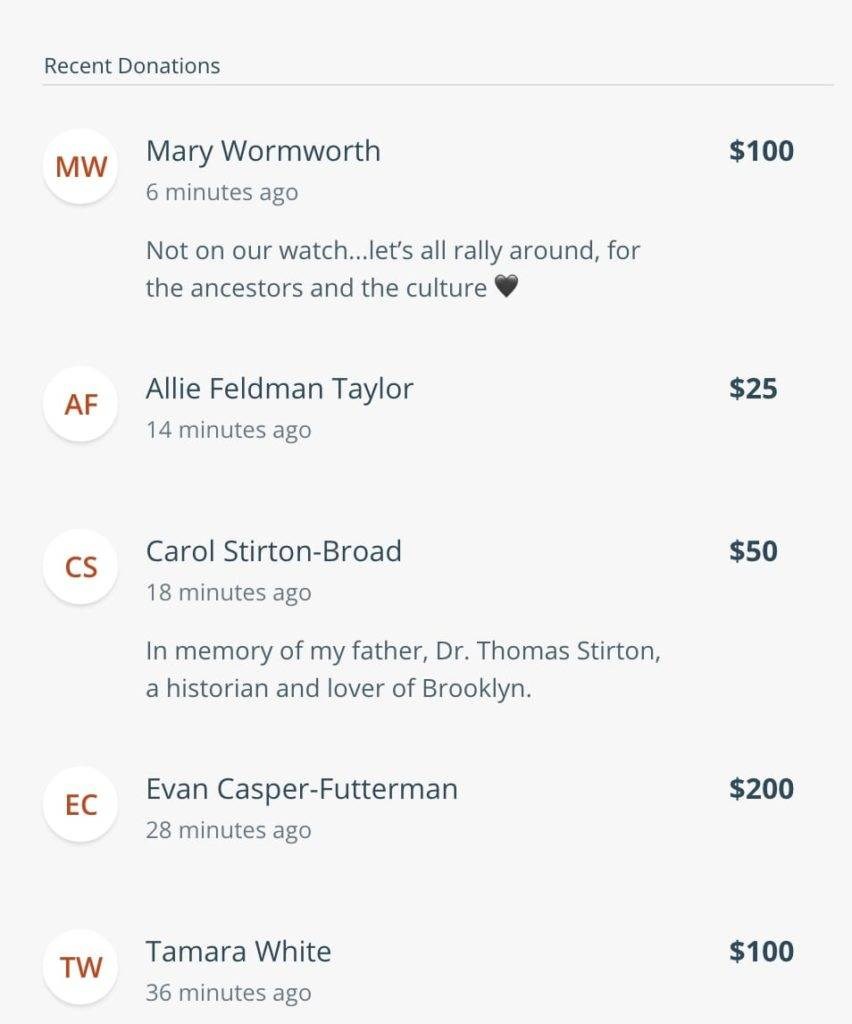Click the MW avatar icon
The width and height of the screenshot is (852, 1024).
pyautogui.click(x=80, y=167)
